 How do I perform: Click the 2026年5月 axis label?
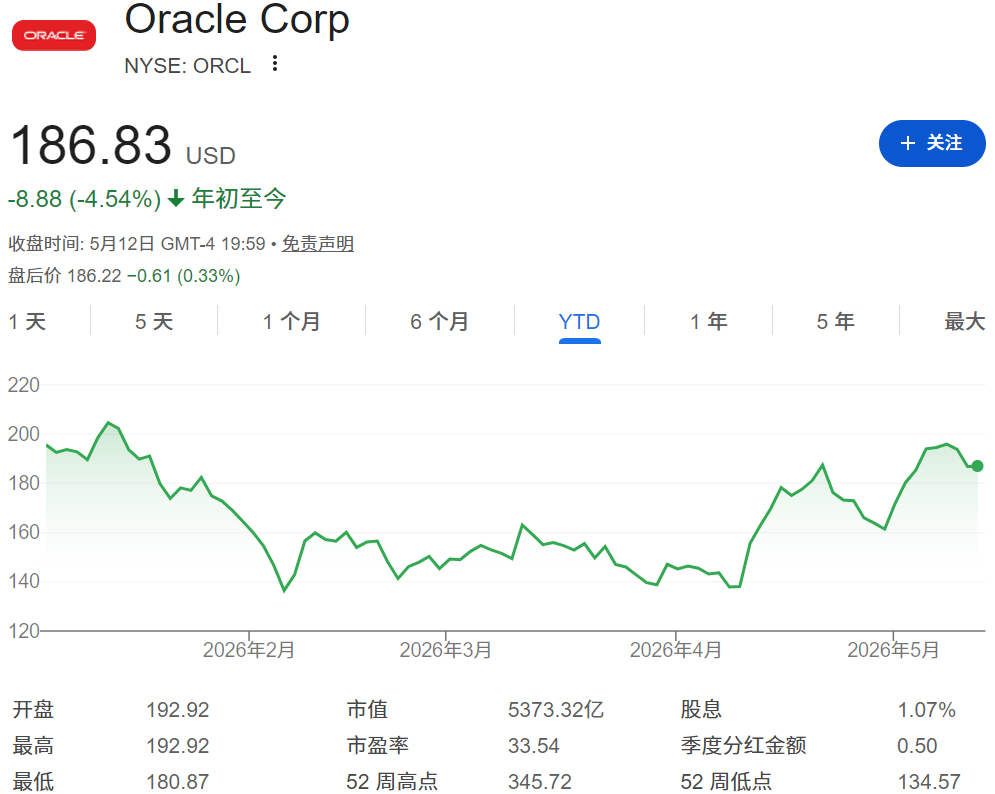(893, 650)
